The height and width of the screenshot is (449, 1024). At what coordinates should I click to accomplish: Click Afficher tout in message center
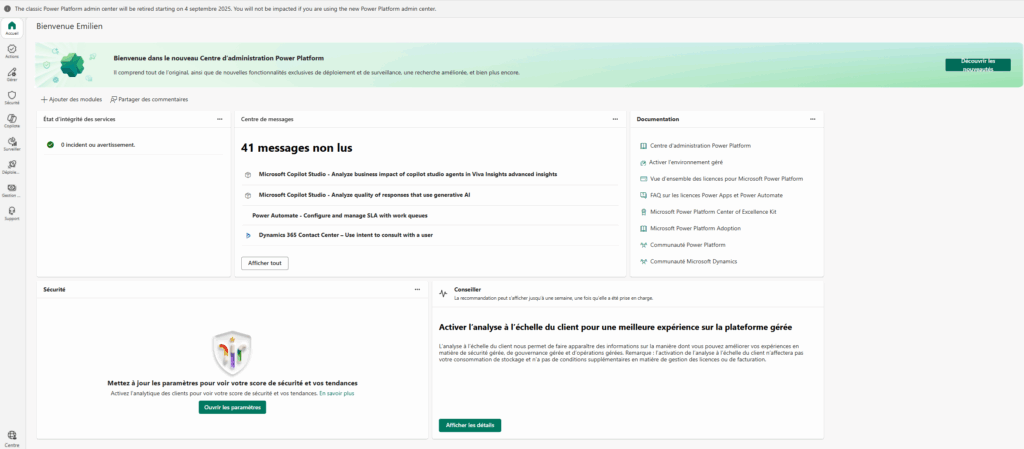[x=264, y=263]
